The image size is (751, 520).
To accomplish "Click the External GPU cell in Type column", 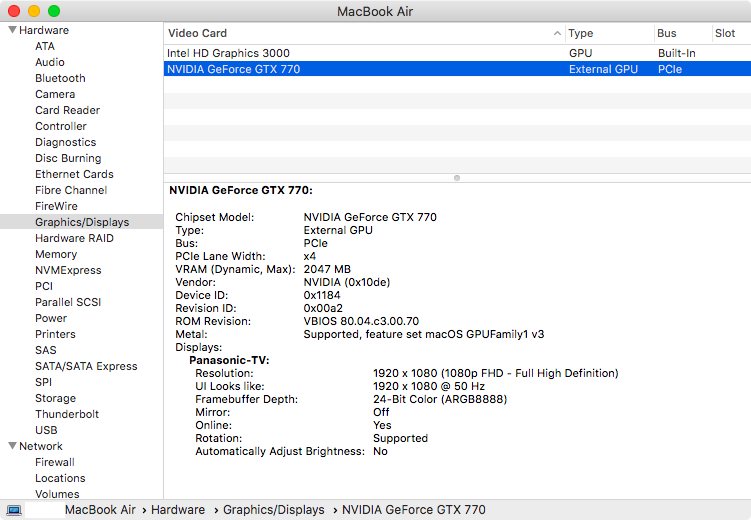I will pyautogui.click(x=603, y=69).
